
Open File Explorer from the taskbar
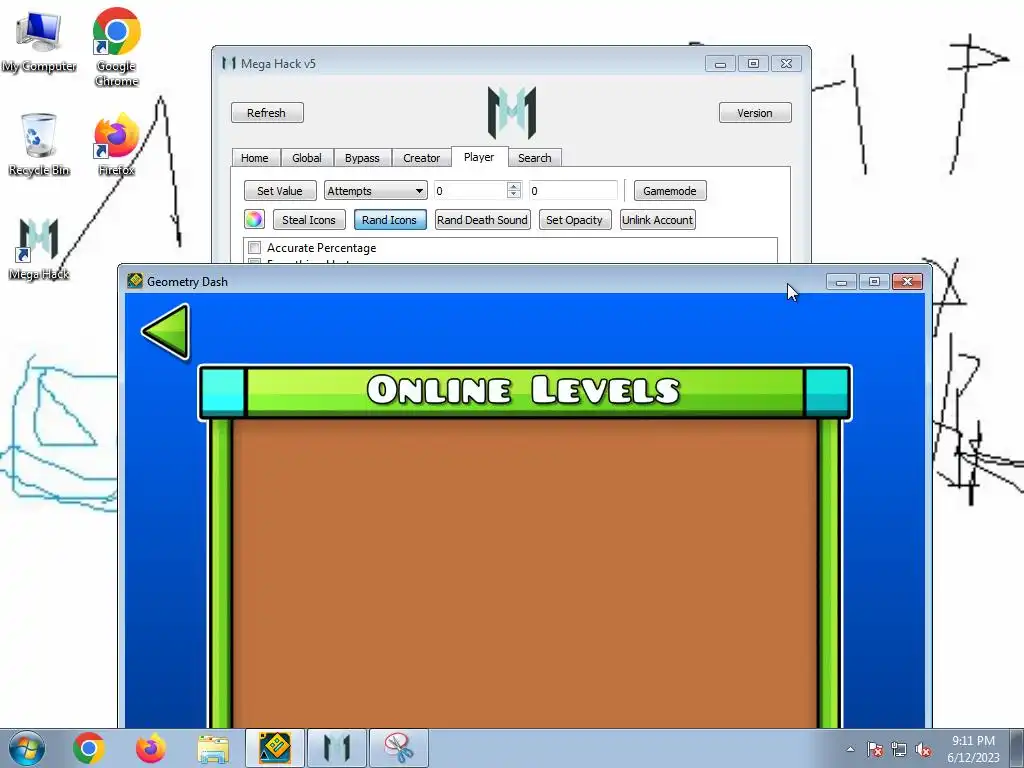(x=213, y=748)
